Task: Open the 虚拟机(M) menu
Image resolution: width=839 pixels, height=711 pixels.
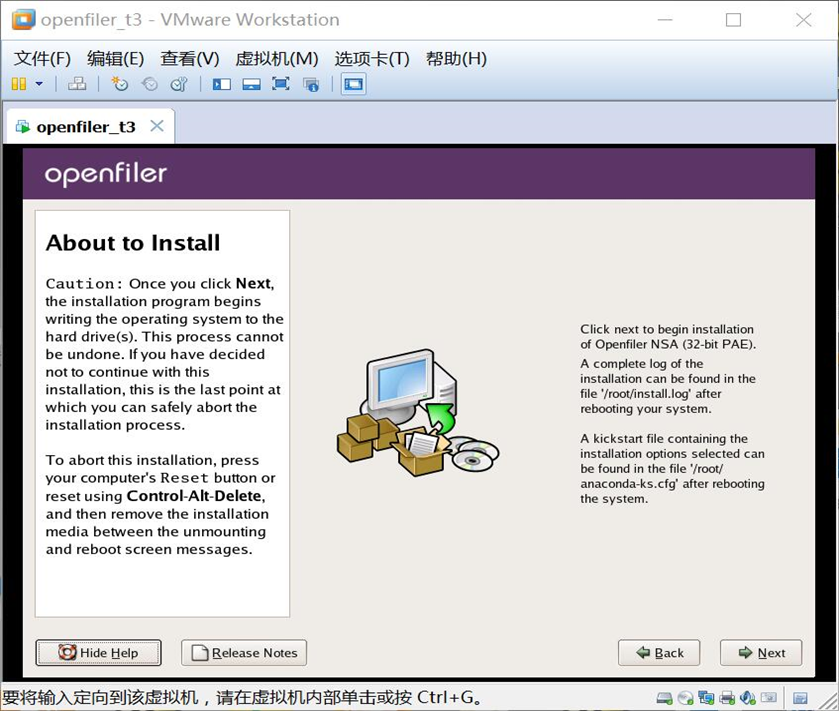Action: pyautogui.click(x=277, y=58)
